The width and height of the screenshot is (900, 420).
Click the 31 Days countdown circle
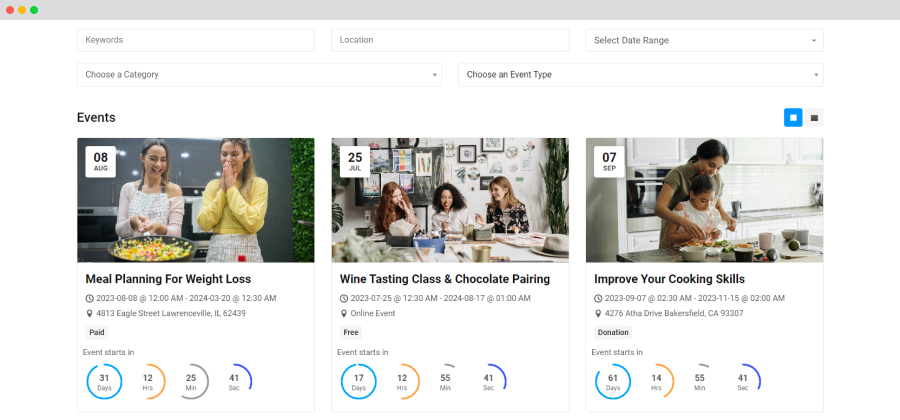pyautogui.click(x=104, y=382)
